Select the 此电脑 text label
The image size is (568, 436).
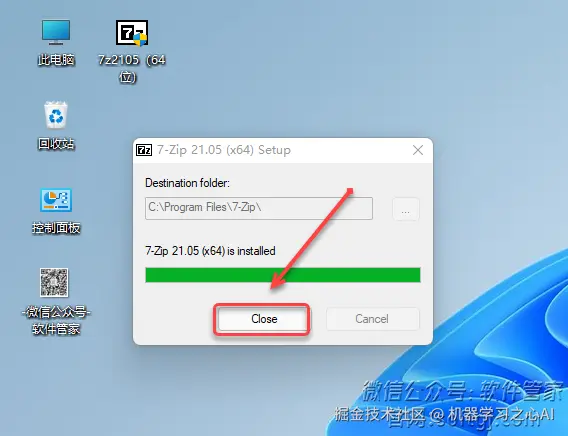[56, 60]
